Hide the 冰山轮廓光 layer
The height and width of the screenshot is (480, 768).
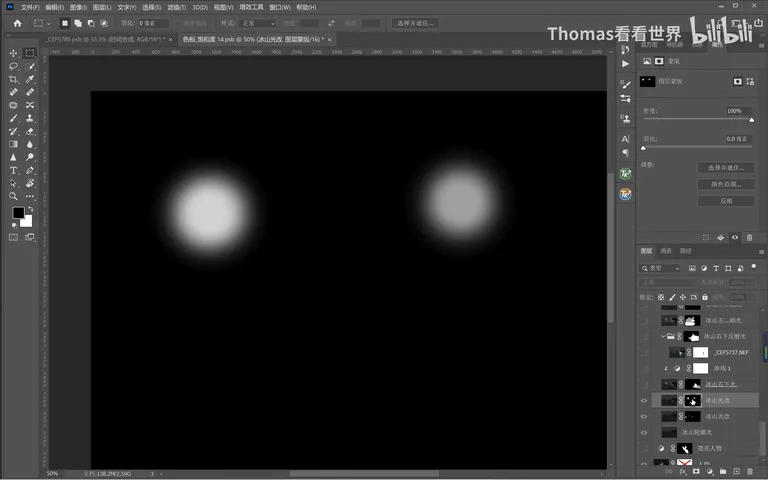(644, 432)
